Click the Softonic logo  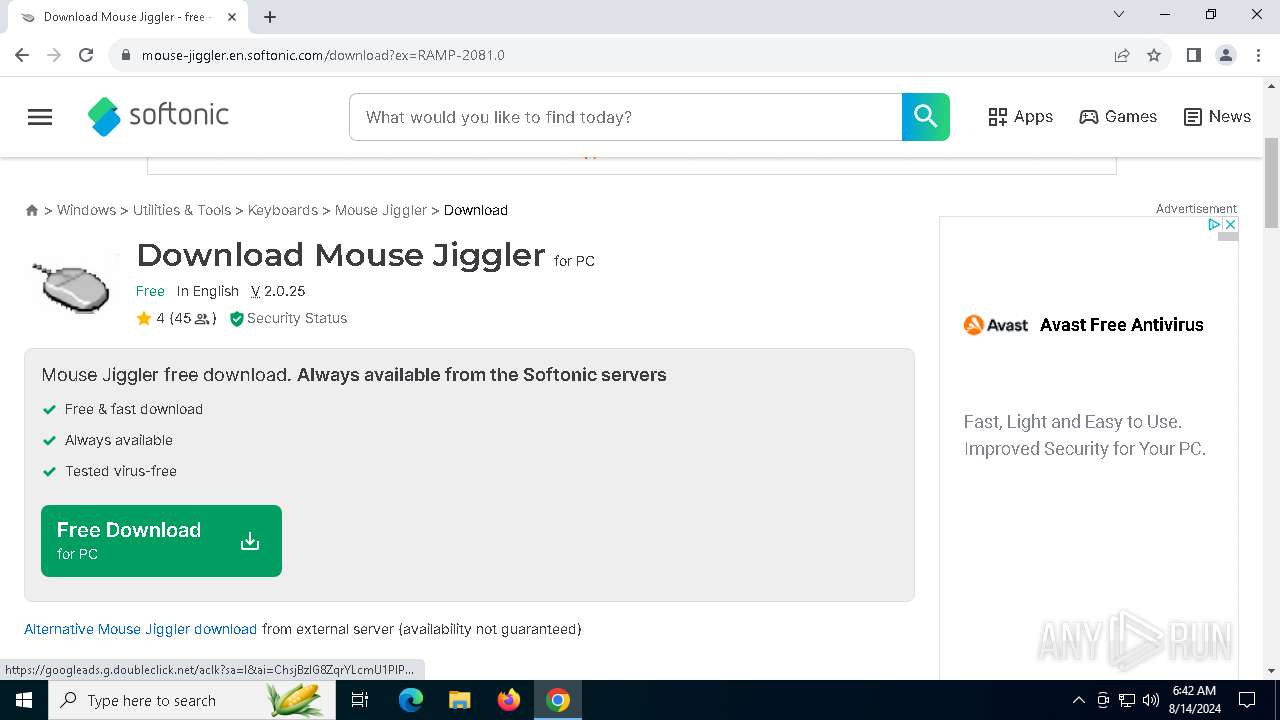click(x=158, y=117)
